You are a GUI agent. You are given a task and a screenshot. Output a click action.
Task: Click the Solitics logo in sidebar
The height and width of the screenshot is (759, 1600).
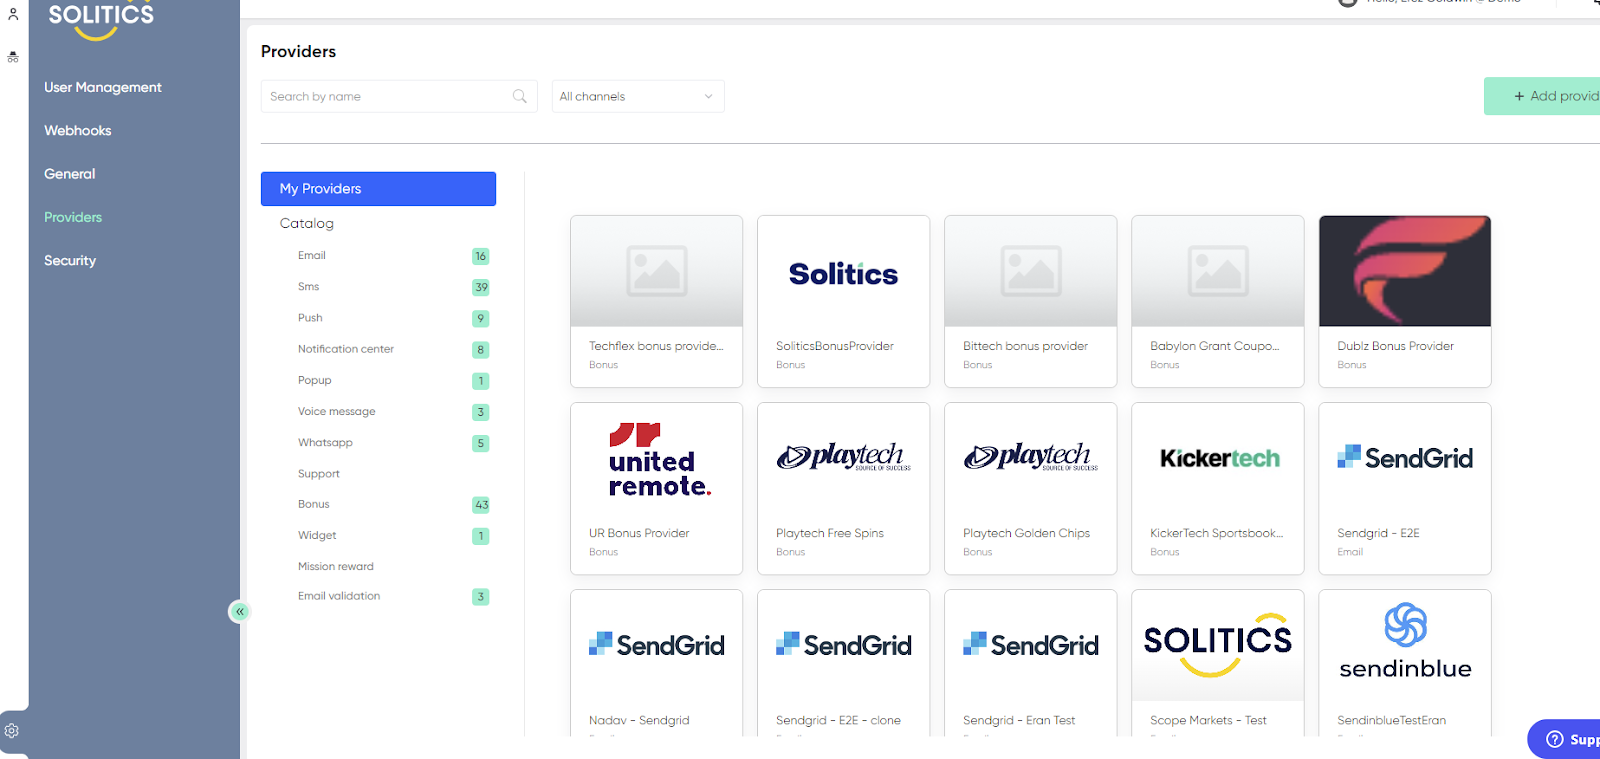click(101, 20)
